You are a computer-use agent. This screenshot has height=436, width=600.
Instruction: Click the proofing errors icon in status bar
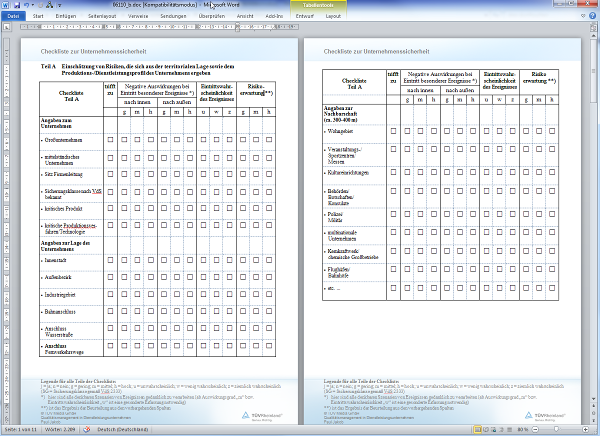coord(85,430)
